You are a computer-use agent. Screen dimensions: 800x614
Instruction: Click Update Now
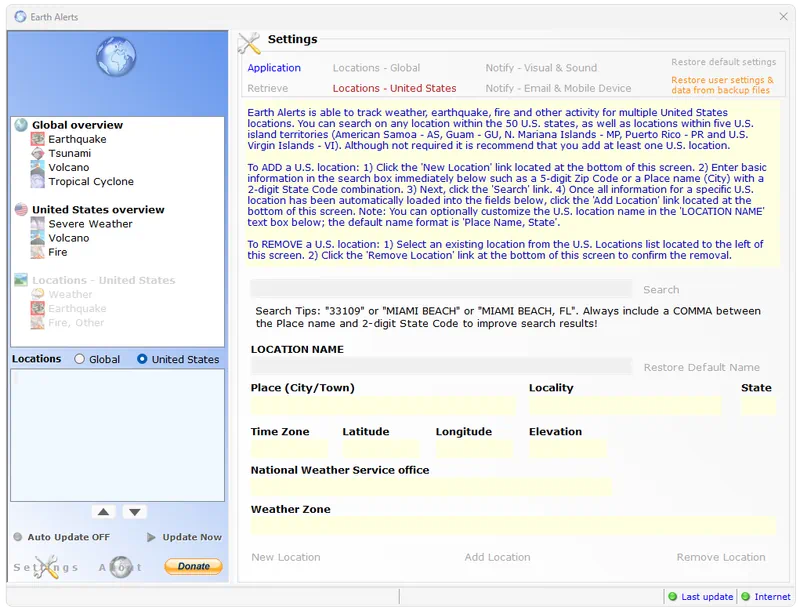point(185,537)
